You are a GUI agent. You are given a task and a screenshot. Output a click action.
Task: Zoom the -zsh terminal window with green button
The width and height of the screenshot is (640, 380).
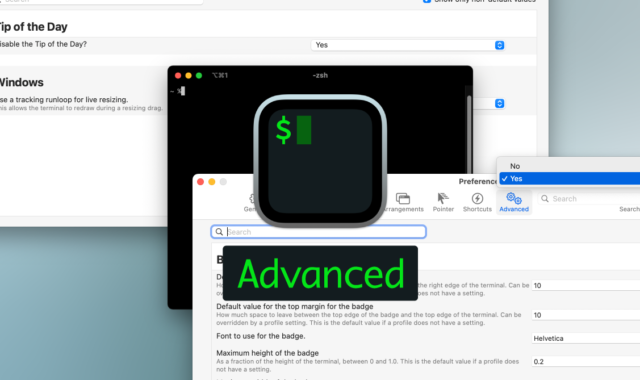coord(199,76)
